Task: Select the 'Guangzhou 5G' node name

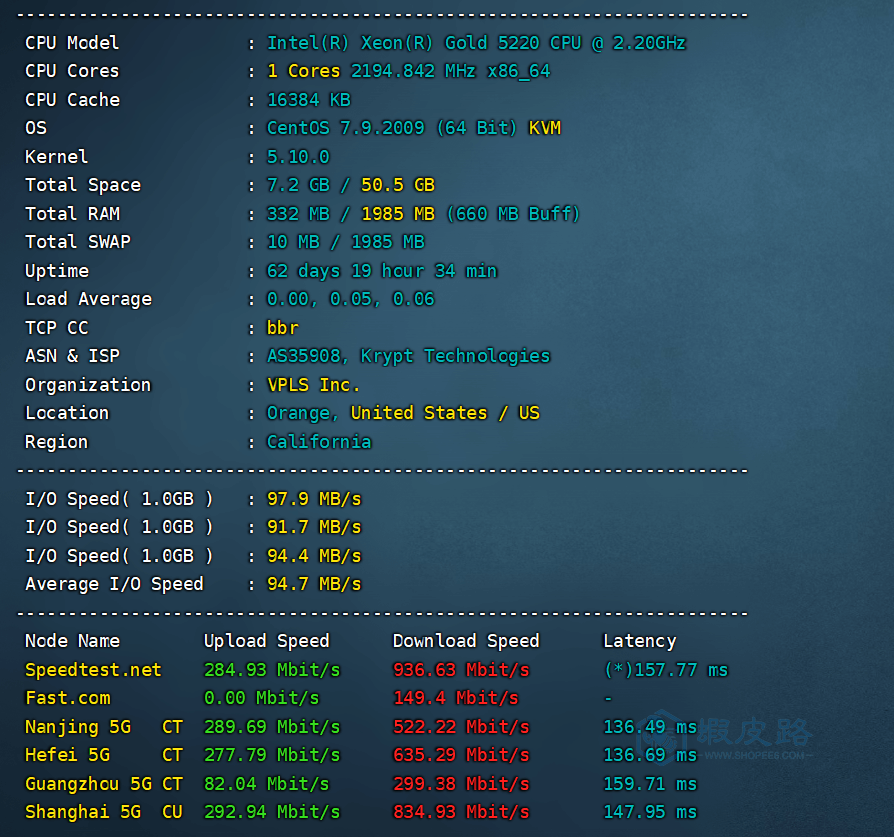Action: tap(88, 784)
